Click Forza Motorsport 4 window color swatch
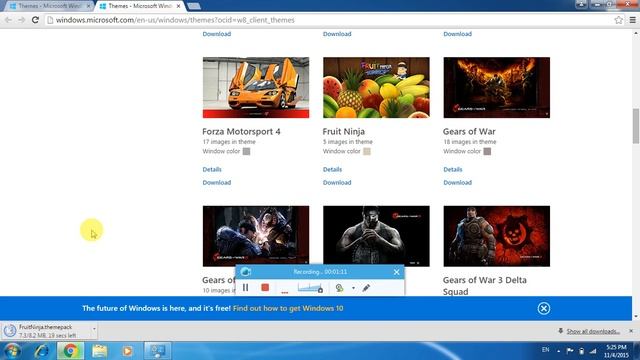The image size is (640, 360). pyautogui.click(x=246, y=151)
